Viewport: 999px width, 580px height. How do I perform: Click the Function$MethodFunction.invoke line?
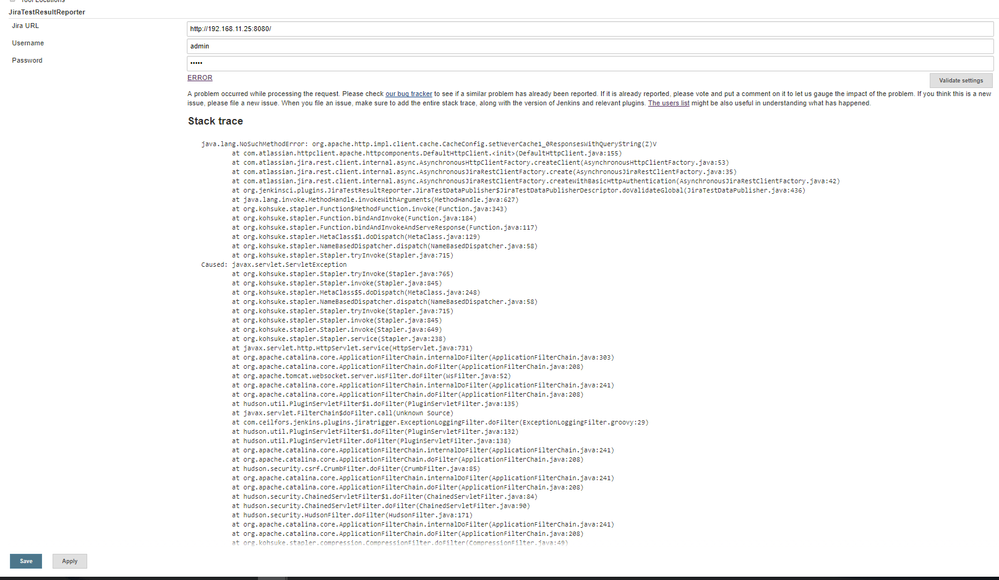tap(369, 209)
